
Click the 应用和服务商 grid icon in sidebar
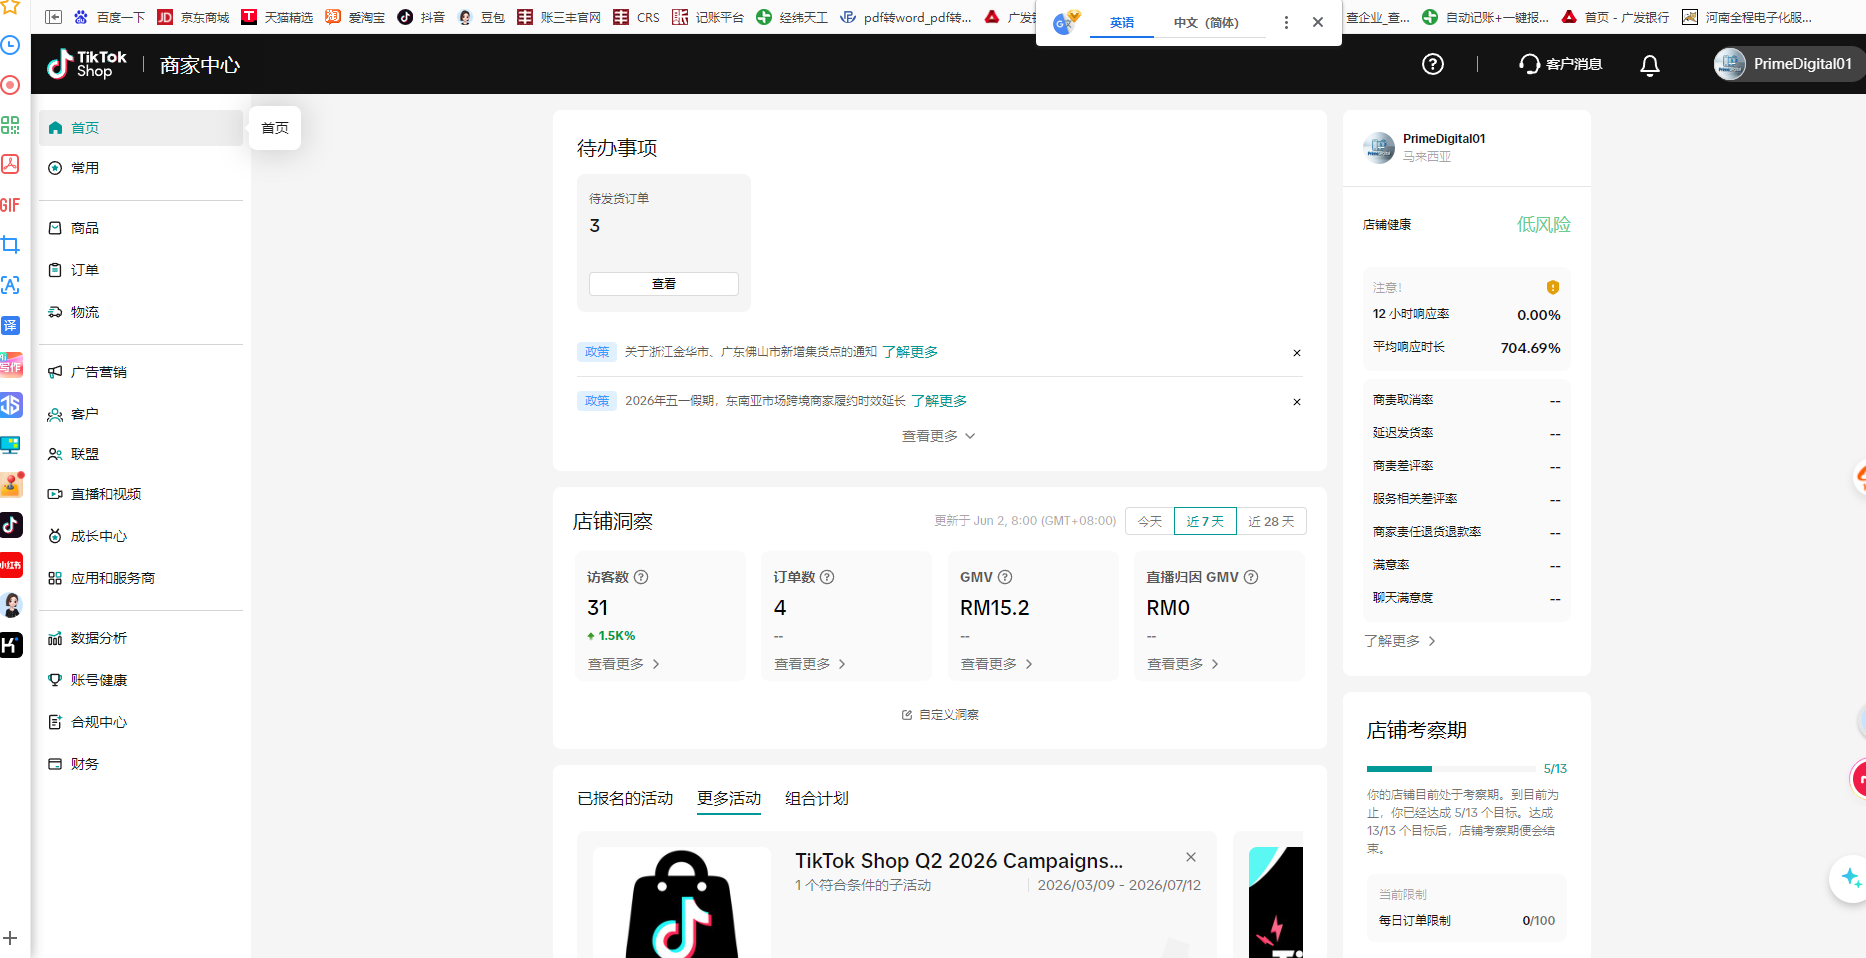(55, 578)
